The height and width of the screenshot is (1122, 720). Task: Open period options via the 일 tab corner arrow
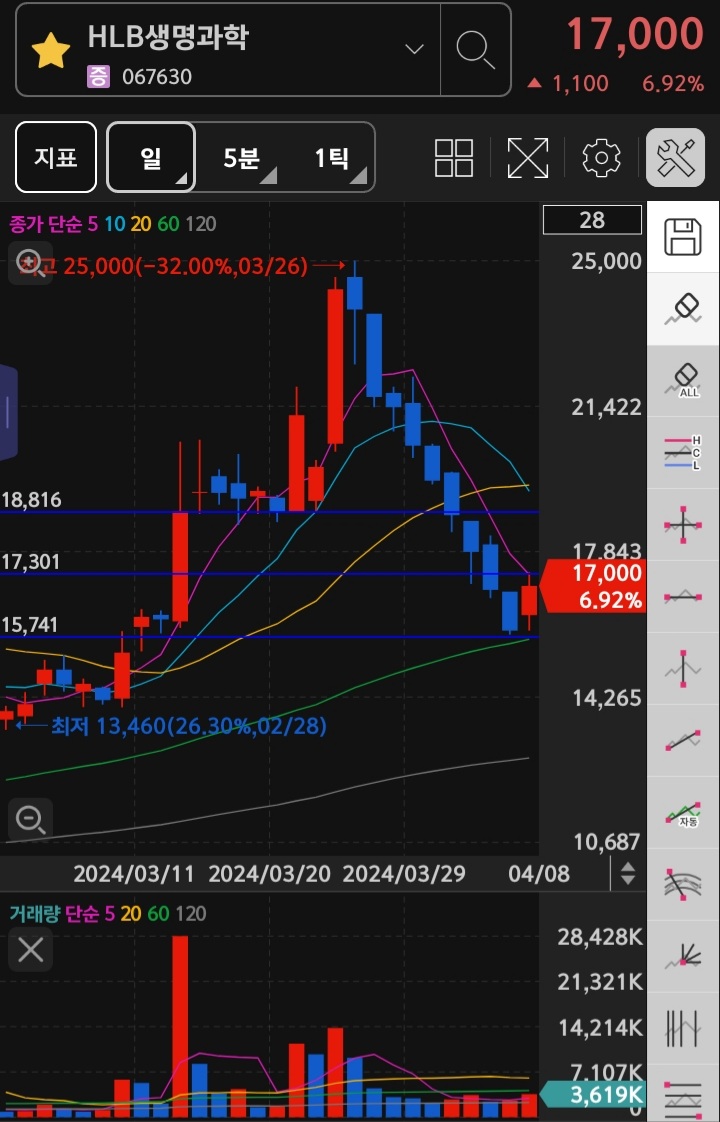[x=182, y=177]
